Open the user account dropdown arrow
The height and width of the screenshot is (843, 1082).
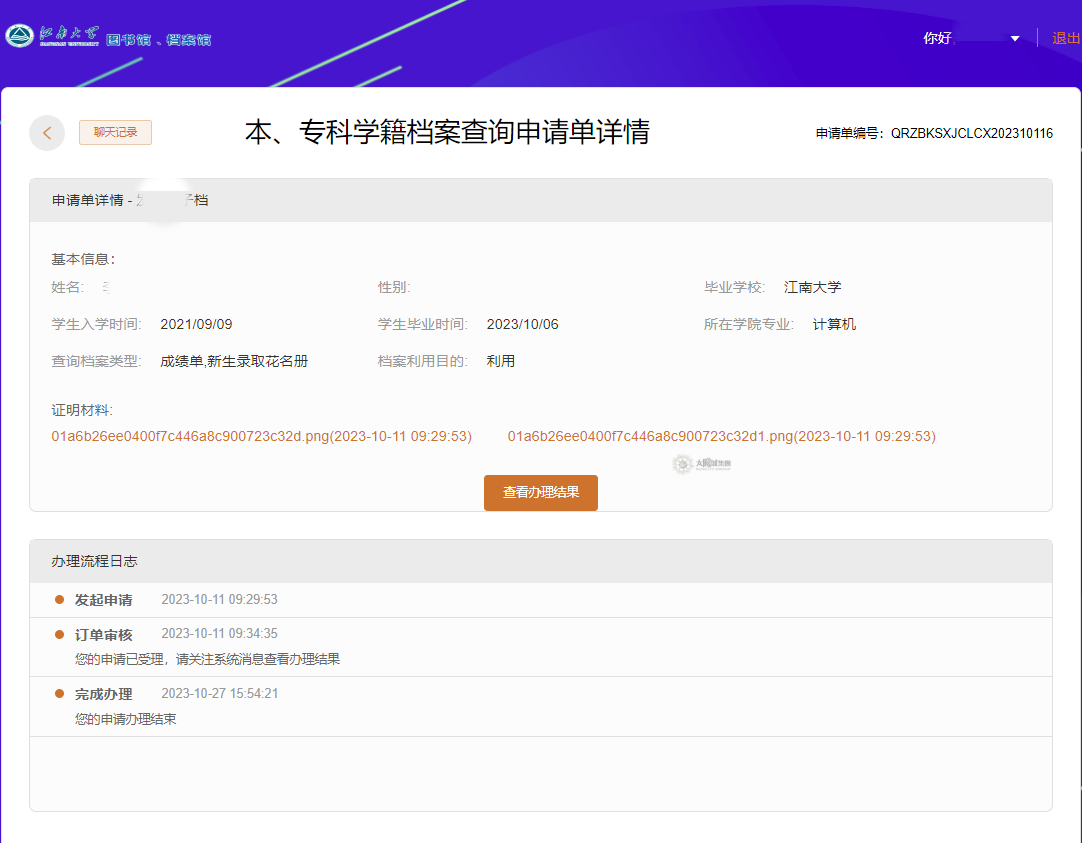coord(1015,39)
